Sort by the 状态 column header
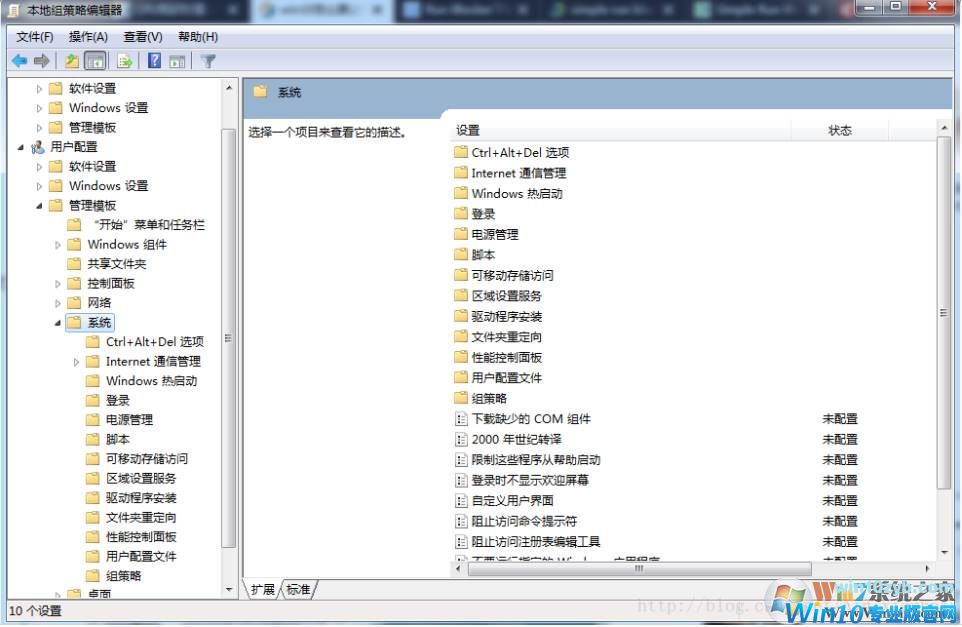This screenshot has width=962, height=627. point(839,130)
